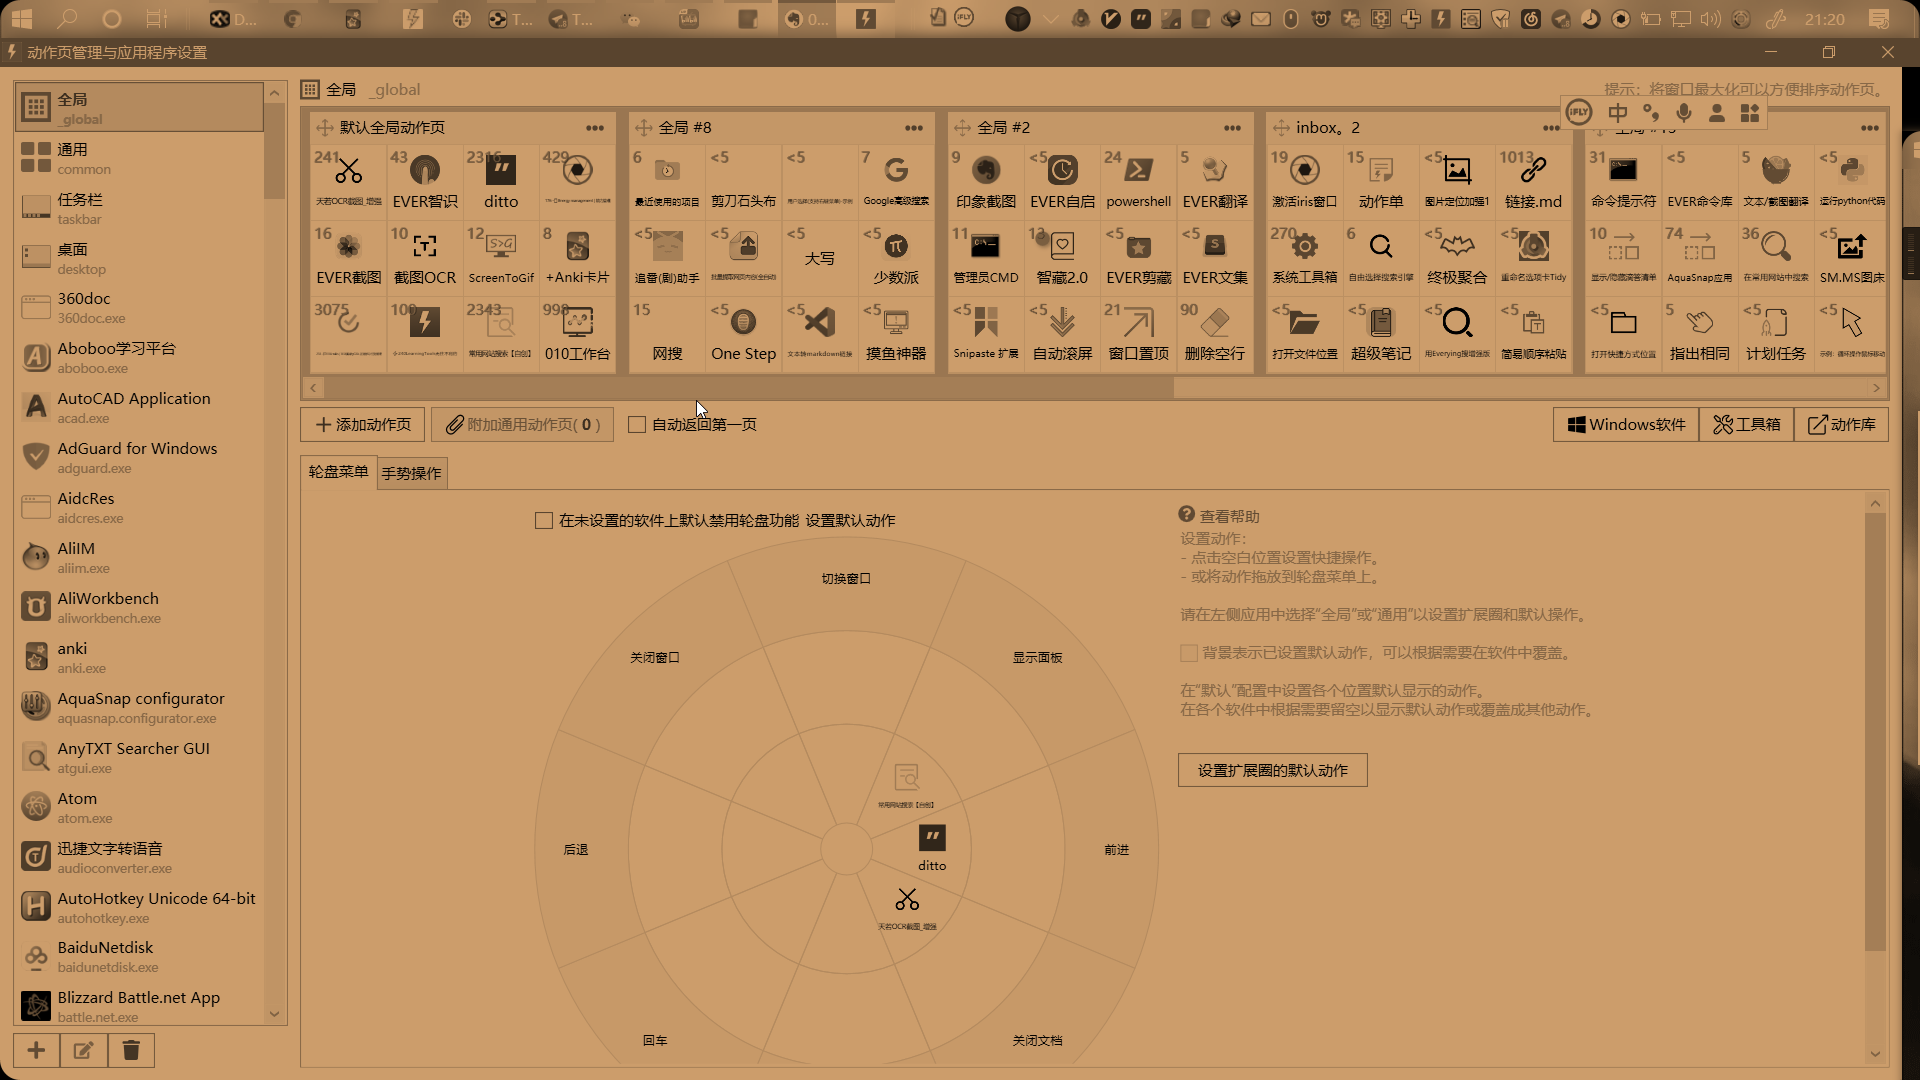Click the wheel menu panel vertical scrollbar
1920x1080 pixels.
(1875, 732)
